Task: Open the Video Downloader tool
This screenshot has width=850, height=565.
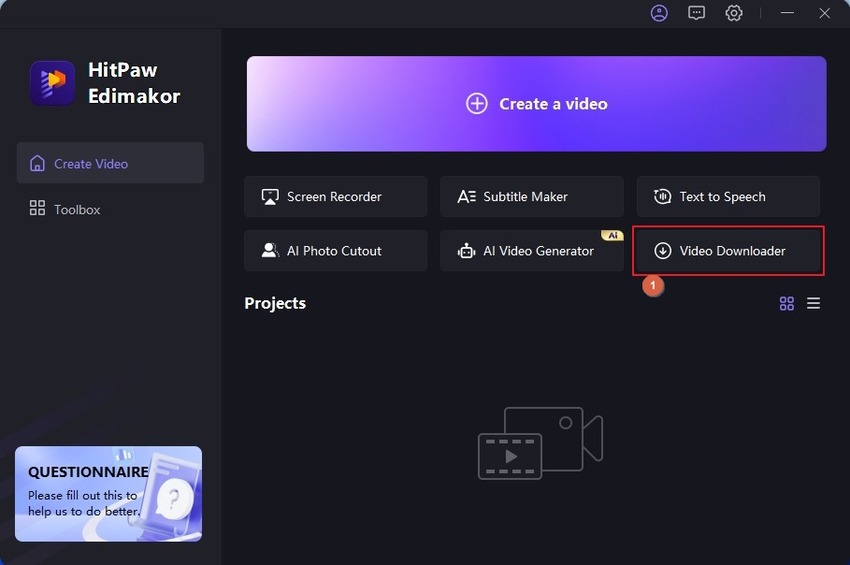Action: (728, 251)
